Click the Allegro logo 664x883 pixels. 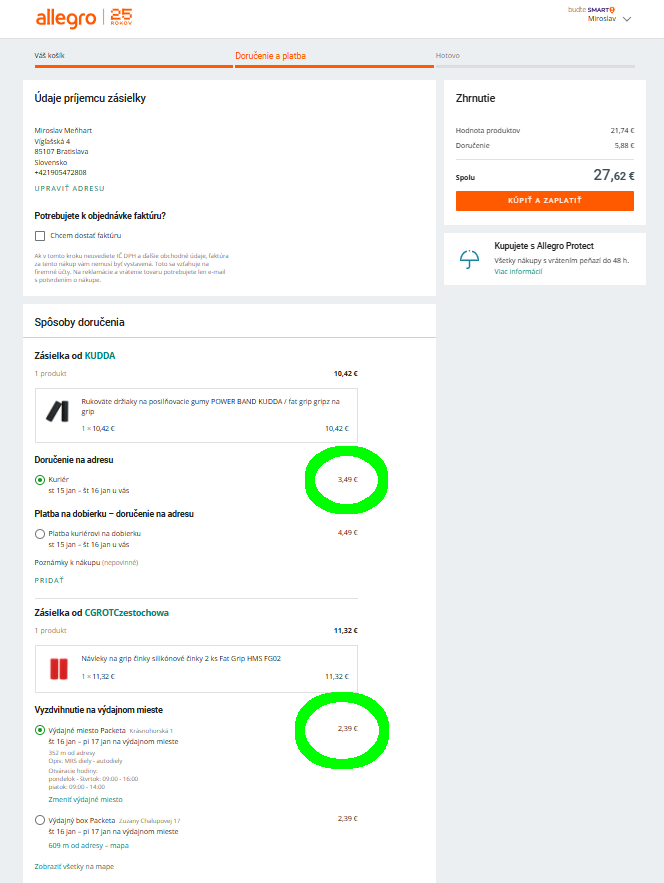pyautogui.click(x=66, y=18)
